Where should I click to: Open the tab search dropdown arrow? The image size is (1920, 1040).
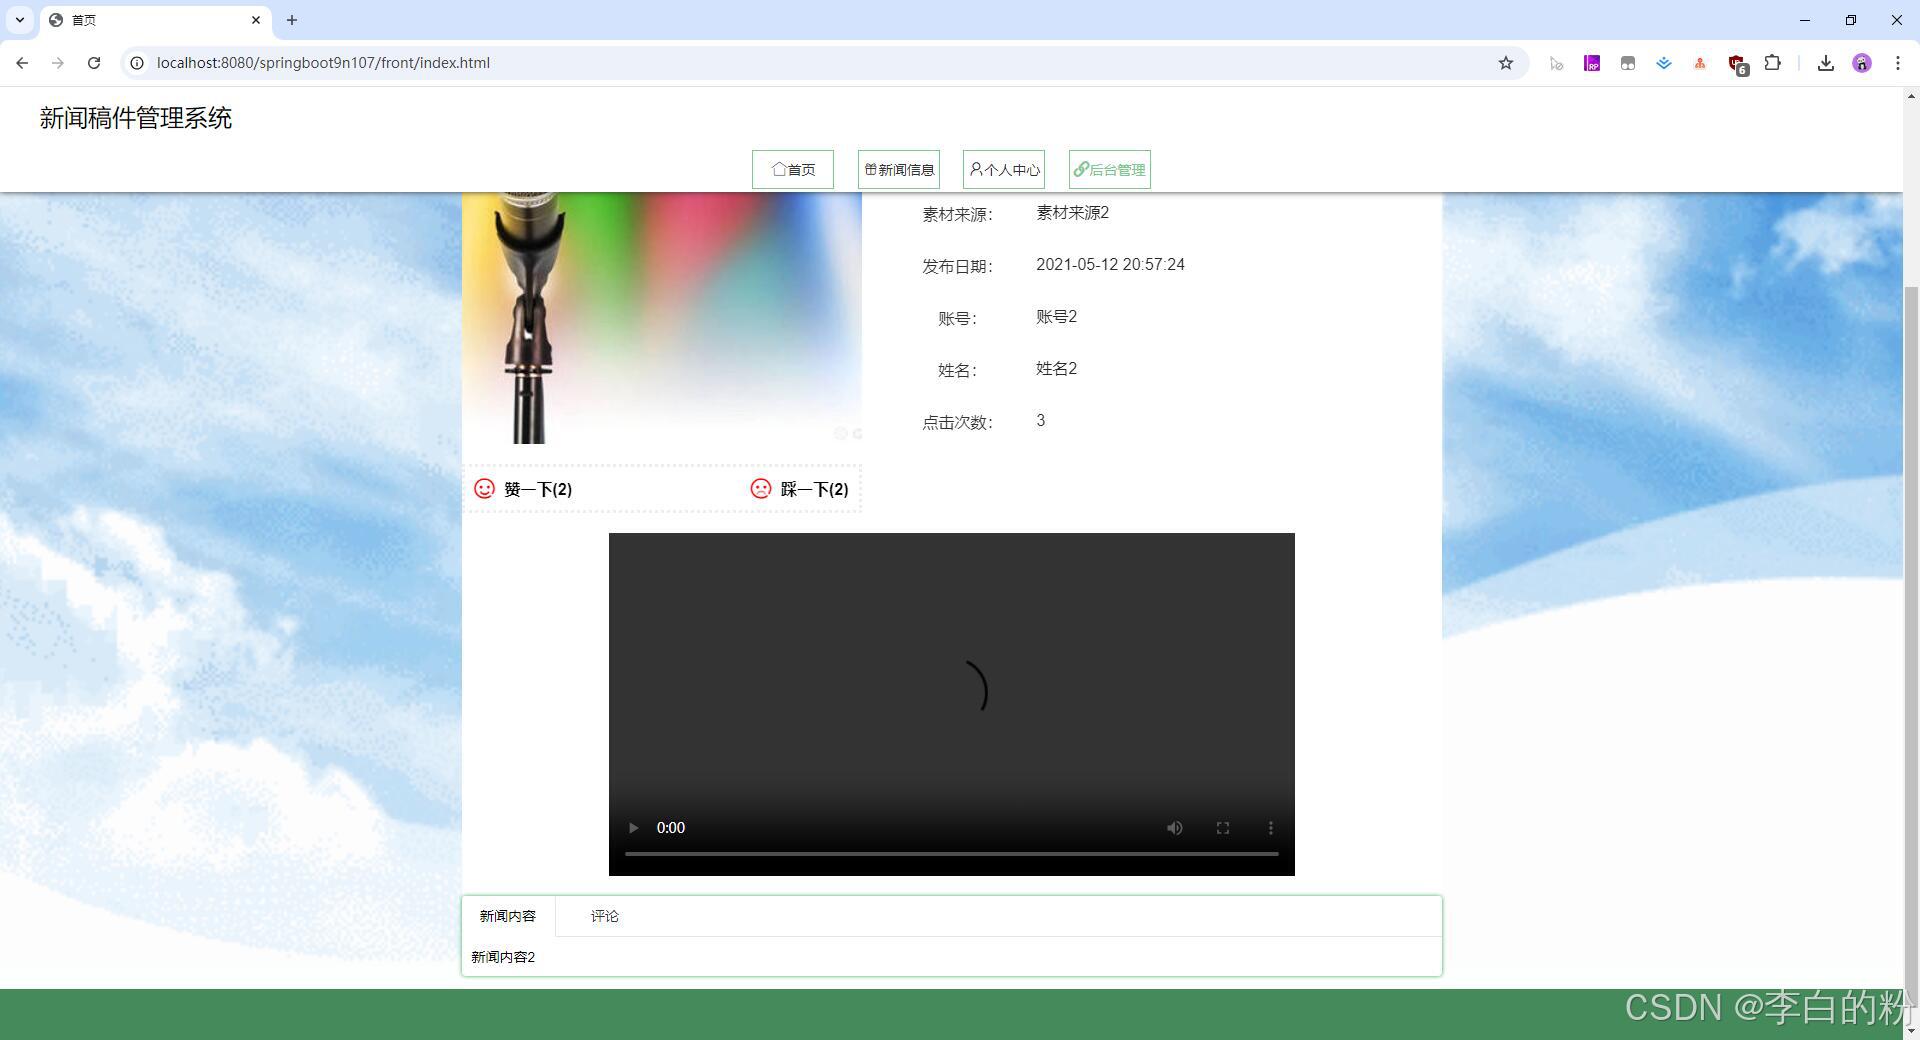pyautogui.click(x=20, y=20)
